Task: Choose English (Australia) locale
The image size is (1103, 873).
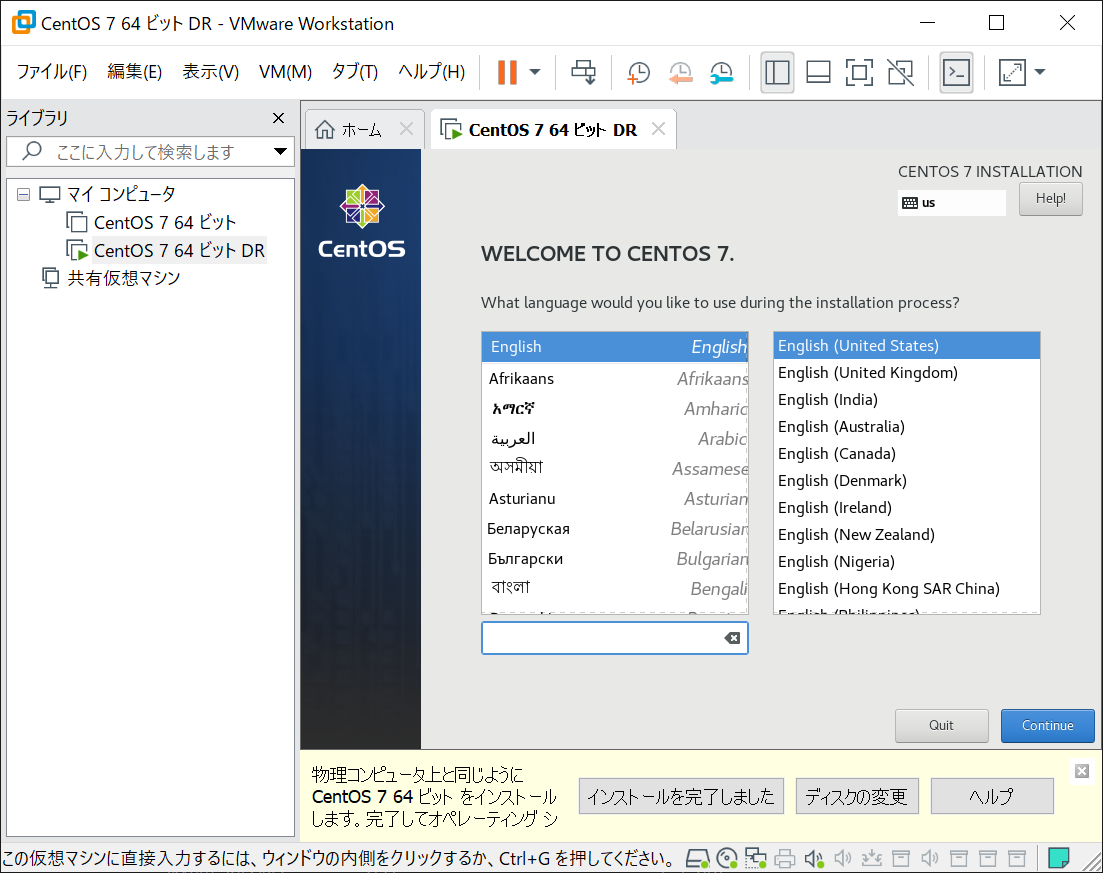Action: (906, 426)
